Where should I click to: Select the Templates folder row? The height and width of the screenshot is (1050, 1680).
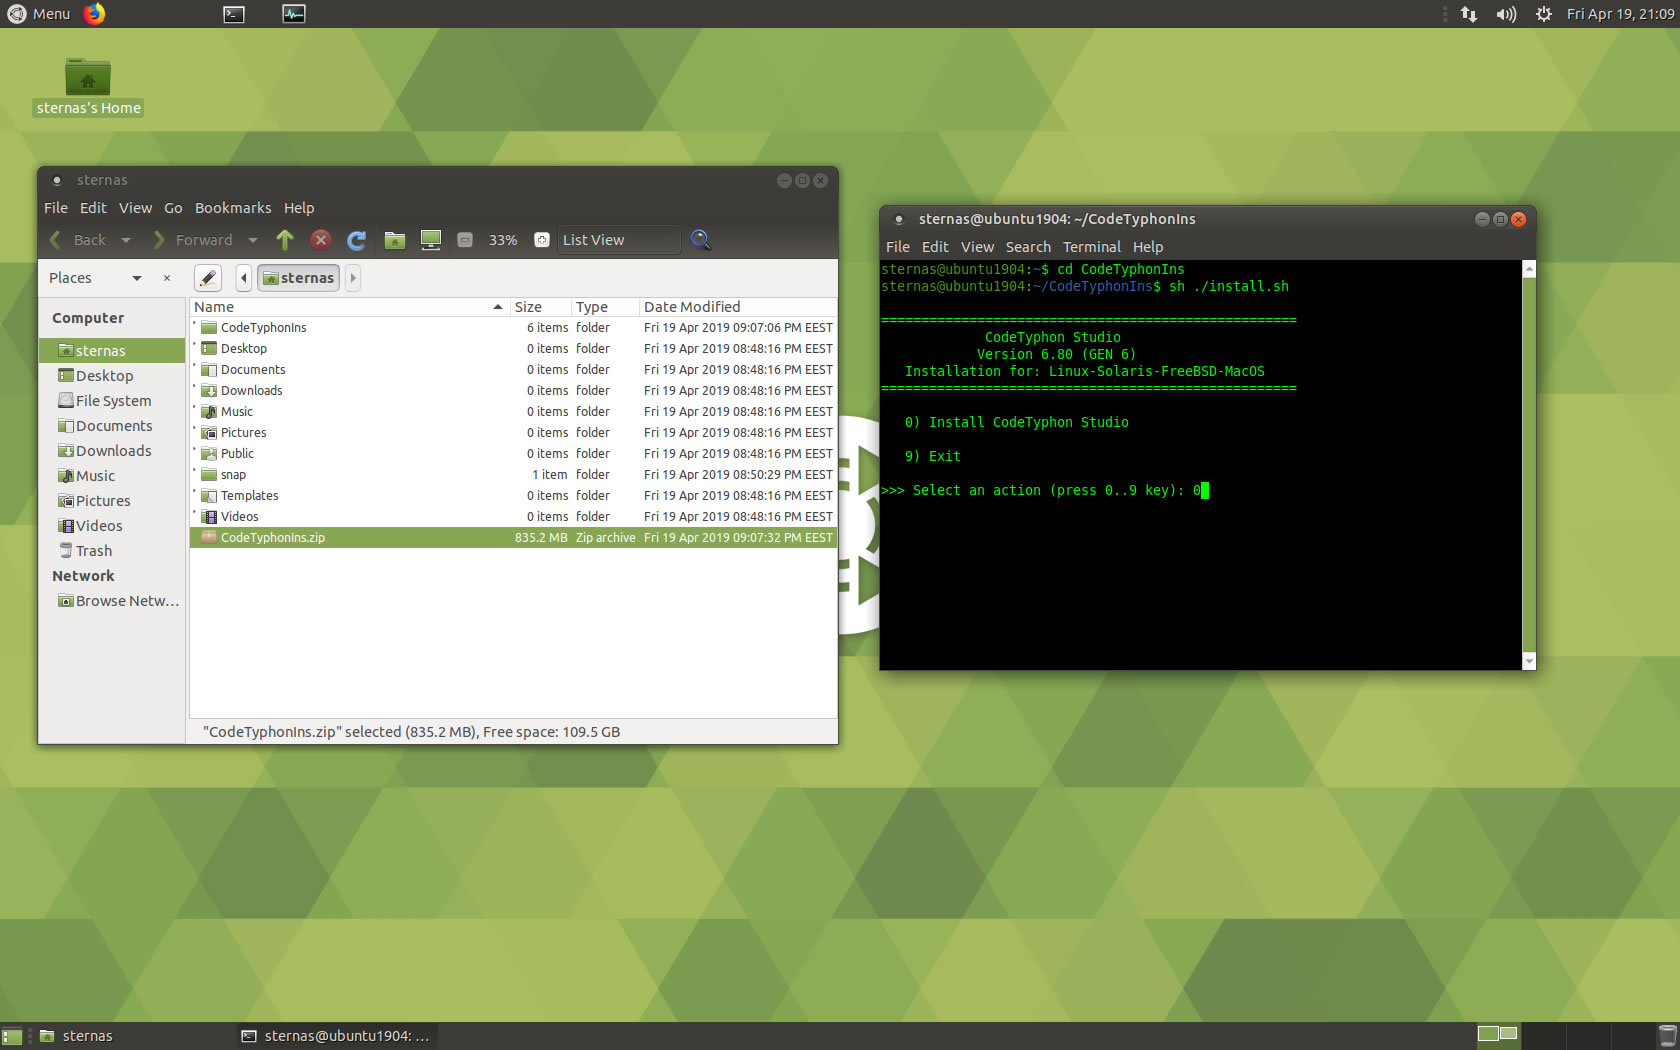coord(513,495)
